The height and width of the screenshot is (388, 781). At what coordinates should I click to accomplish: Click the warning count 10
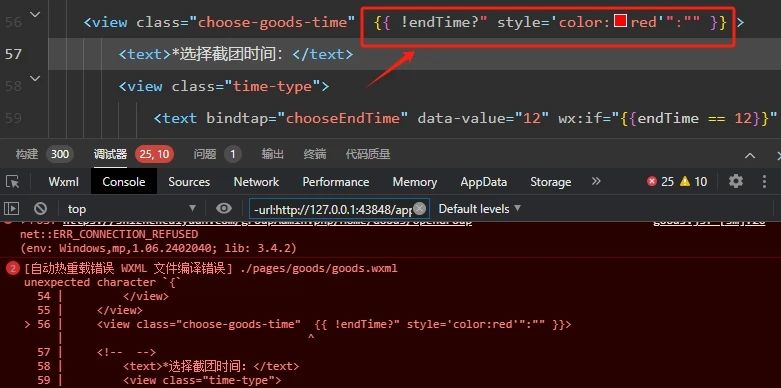click(693, 182)
